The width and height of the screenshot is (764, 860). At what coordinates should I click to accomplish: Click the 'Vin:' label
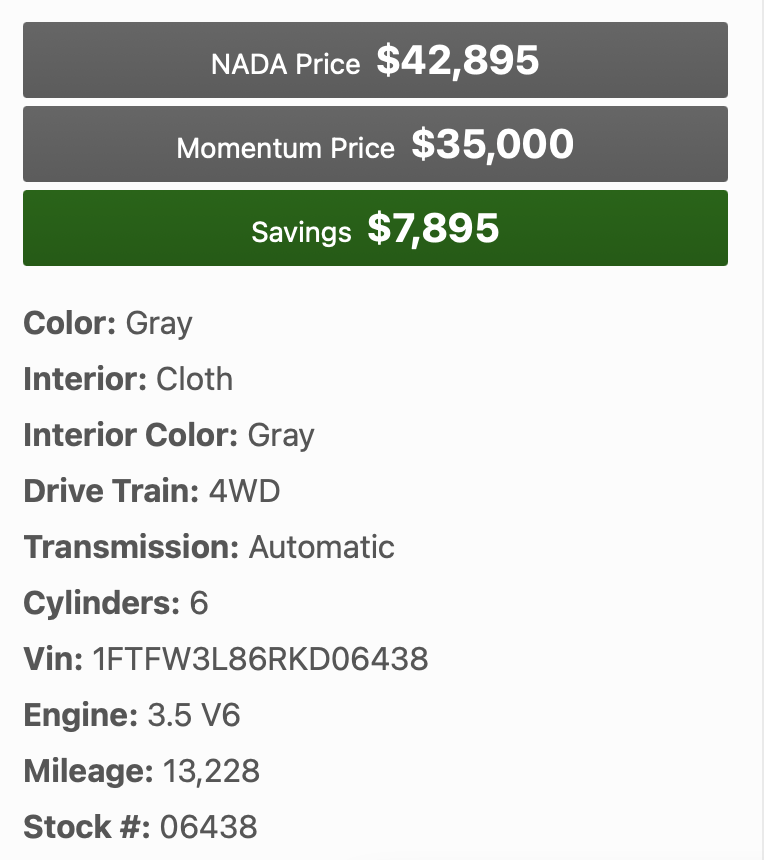[x=53, y=659]
